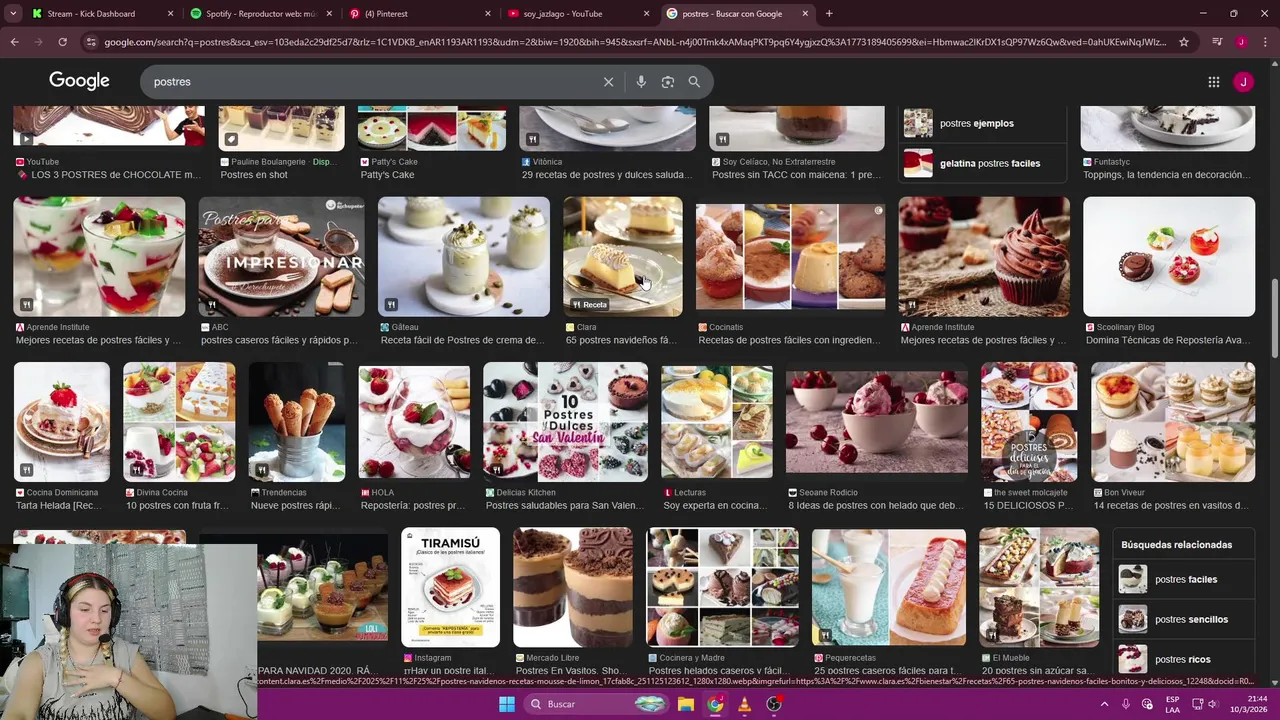Launch VLC from the taskbar
The height and width of the screenshot is (720, 1280).
(x=744, y=704)
